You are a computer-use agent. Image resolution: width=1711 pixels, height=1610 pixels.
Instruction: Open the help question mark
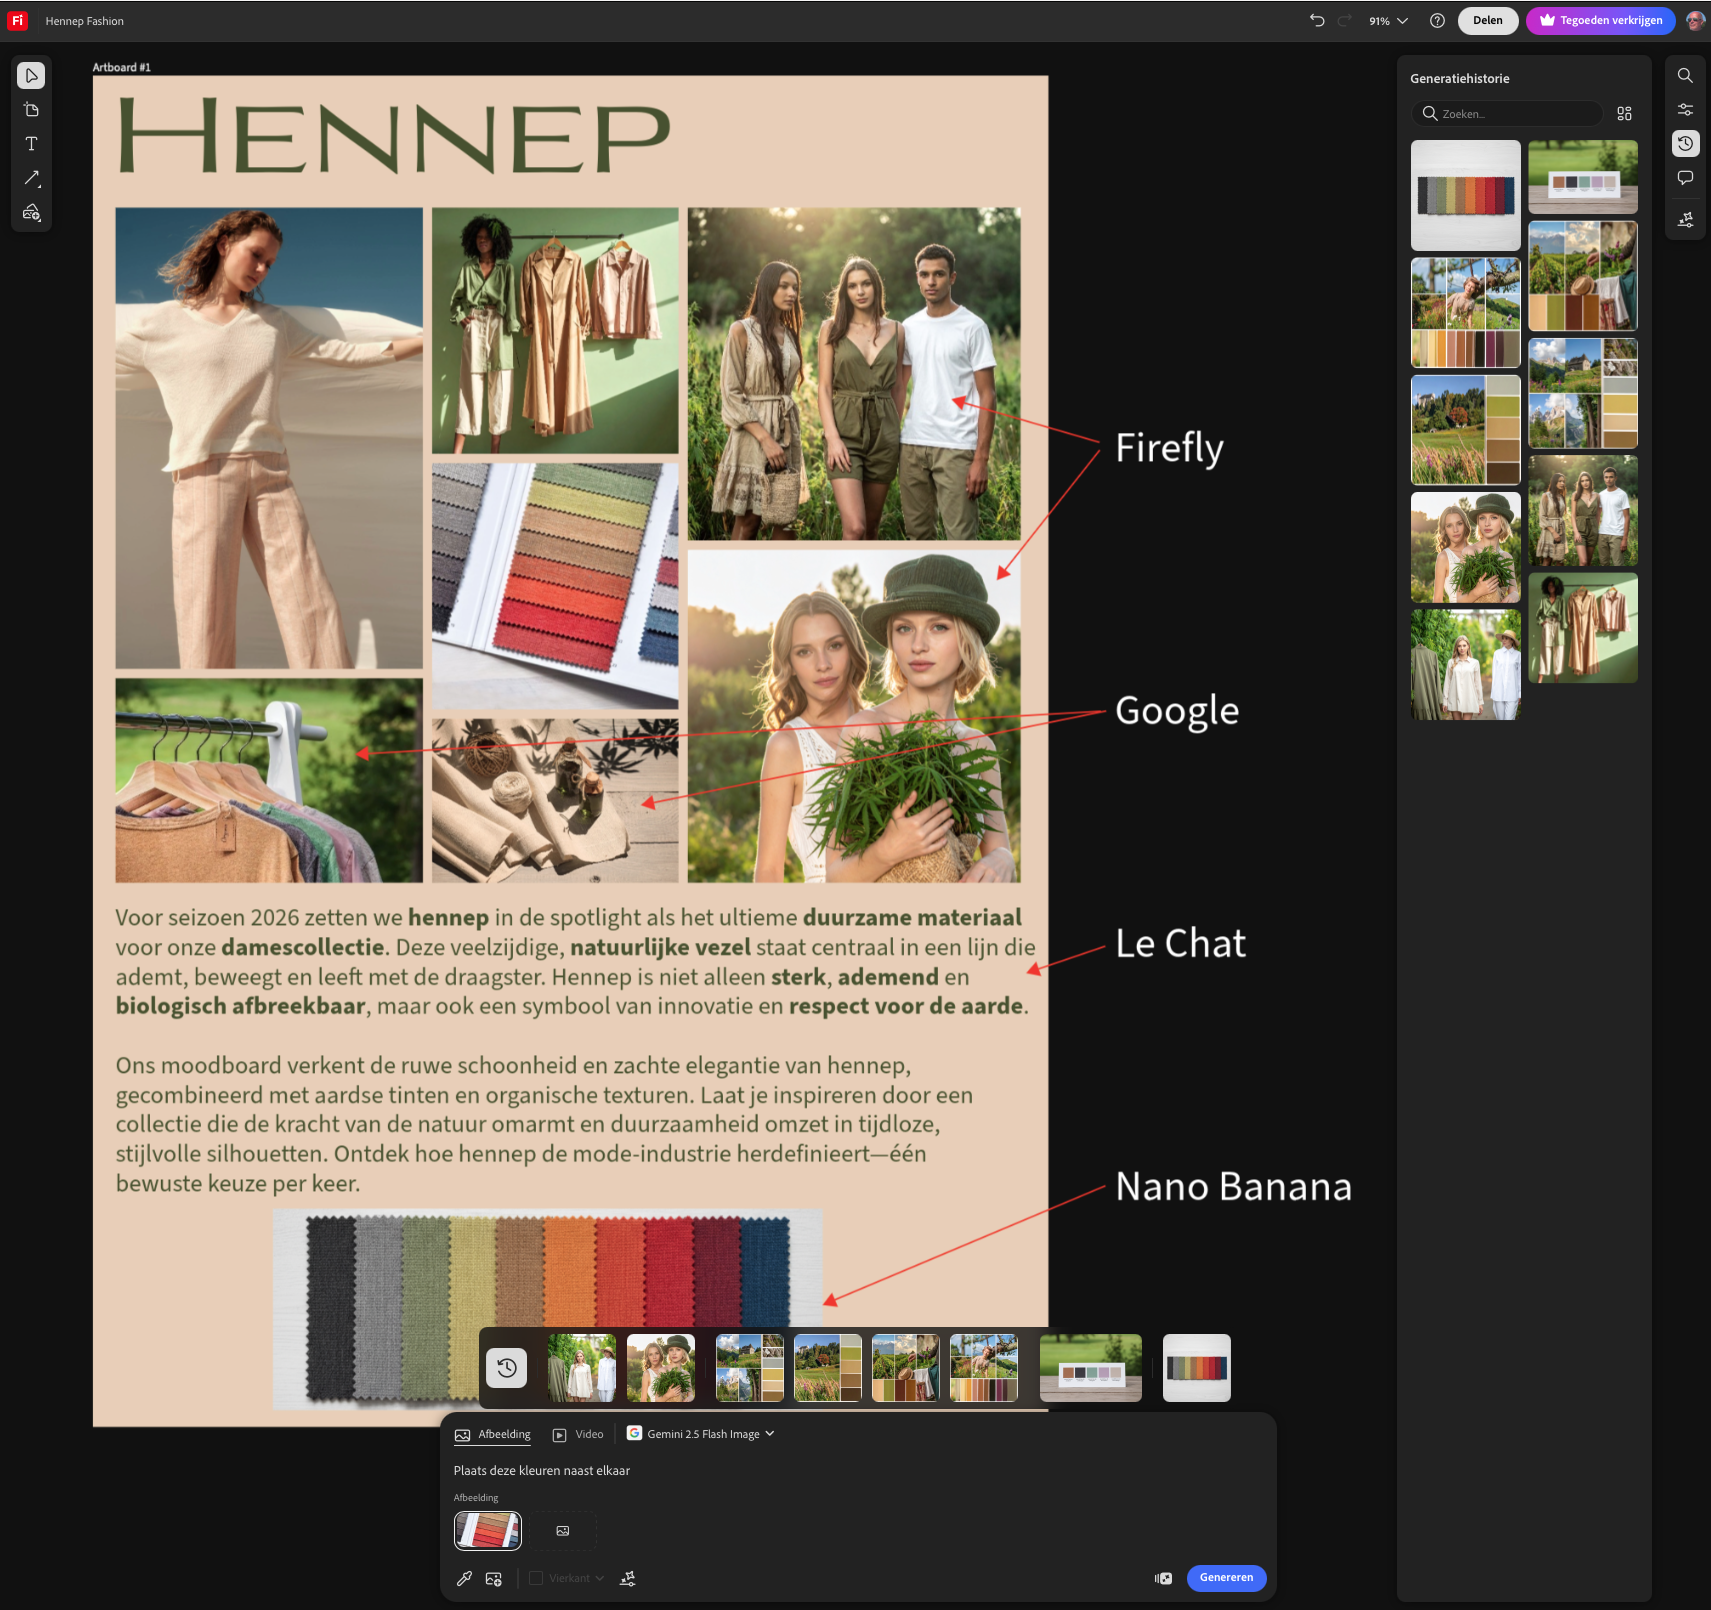pos(1437,20)
